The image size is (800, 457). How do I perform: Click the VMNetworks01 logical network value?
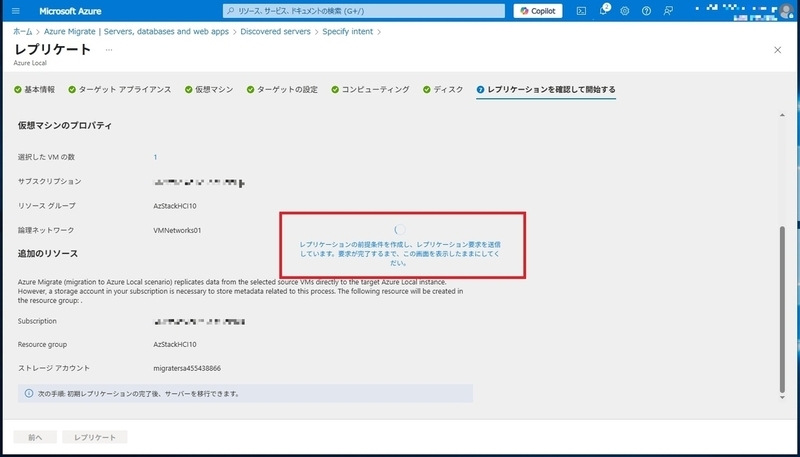(177, 231)
